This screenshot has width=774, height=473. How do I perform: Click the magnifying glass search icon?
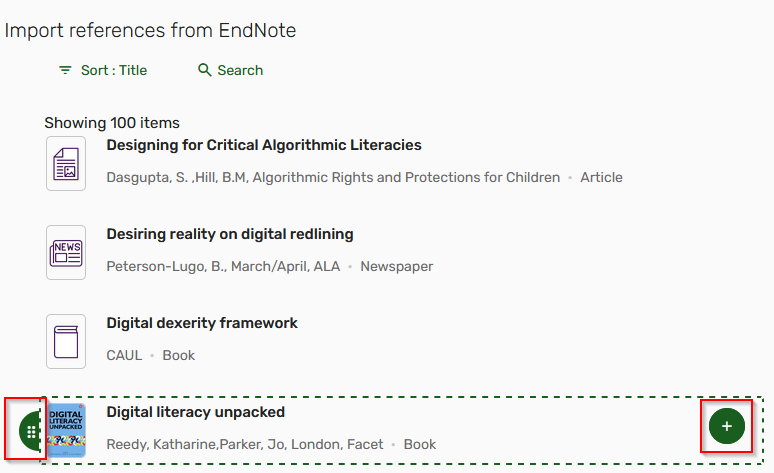click(204, 70)
